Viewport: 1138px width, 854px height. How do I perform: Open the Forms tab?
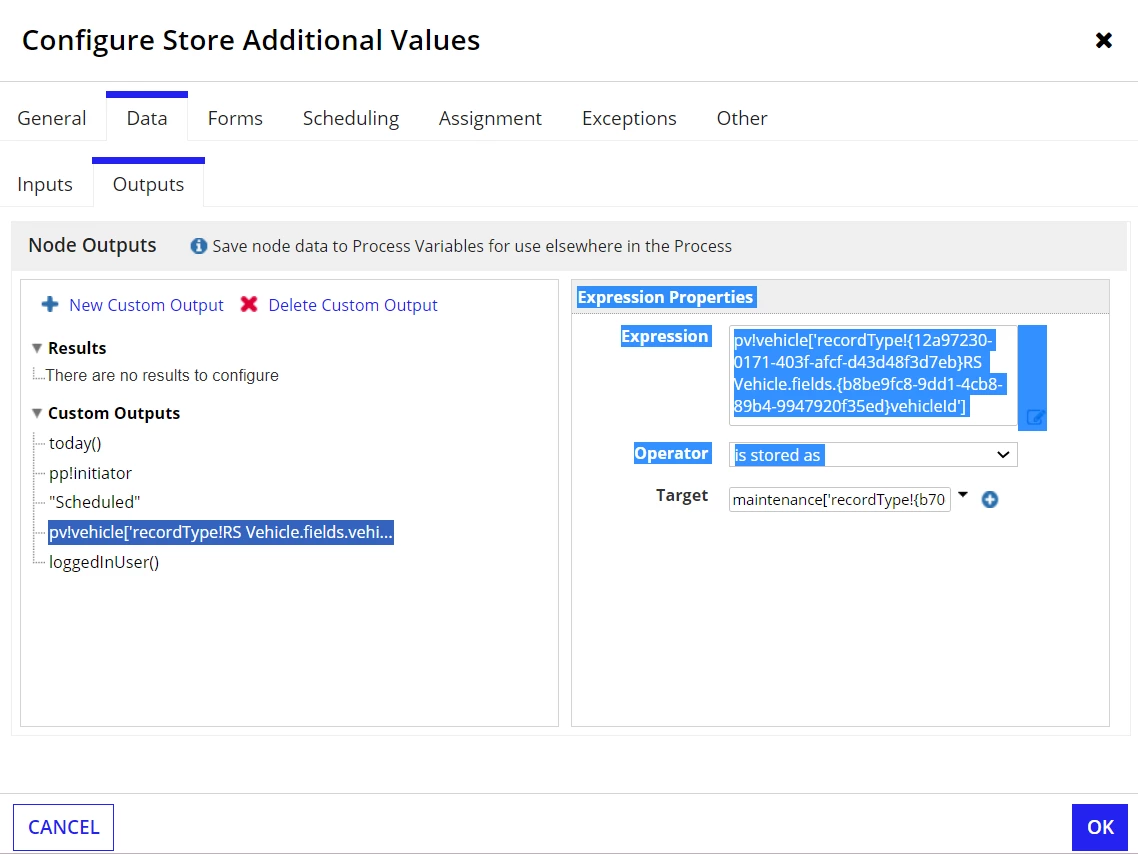coord(235,118)
